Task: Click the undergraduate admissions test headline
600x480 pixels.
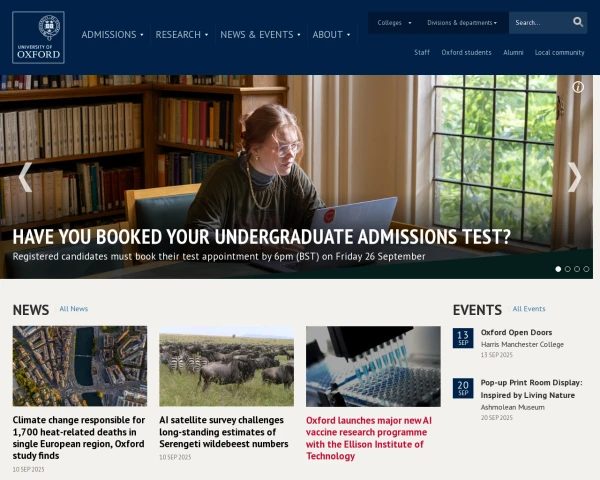Action: (262, 237)
